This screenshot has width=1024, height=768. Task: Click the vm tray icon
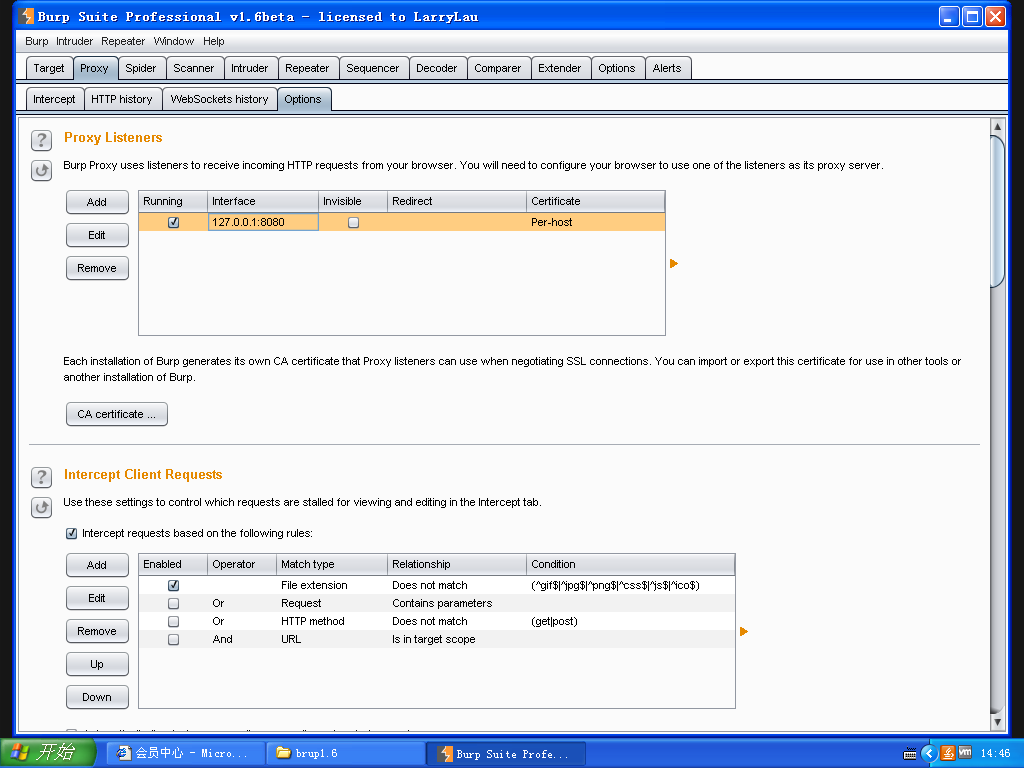(965, 753)
